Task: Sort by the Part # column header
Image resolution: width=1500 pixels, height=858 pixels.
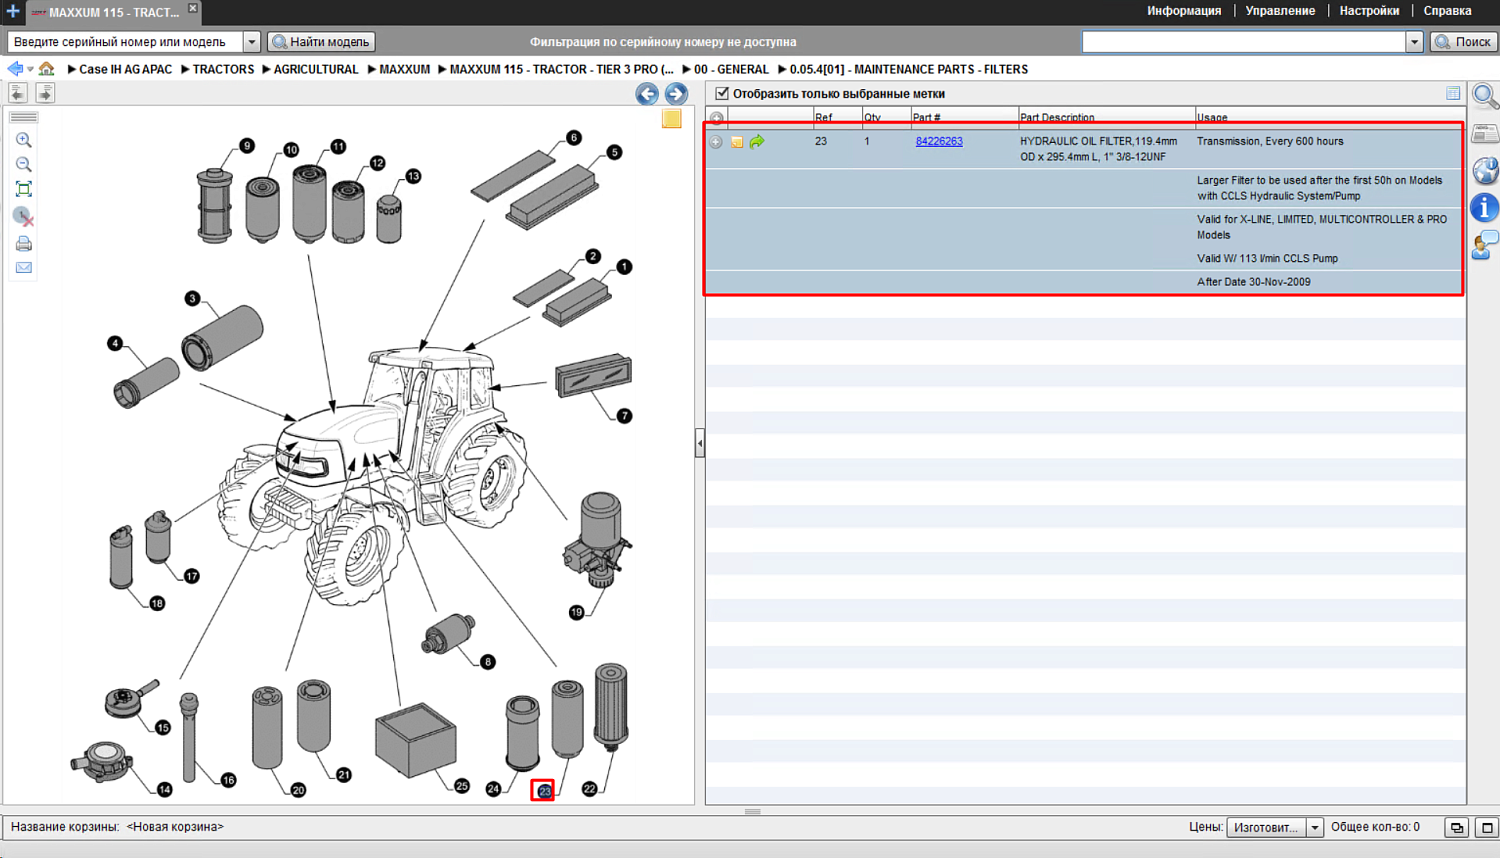Action: (x=964, y=117)
